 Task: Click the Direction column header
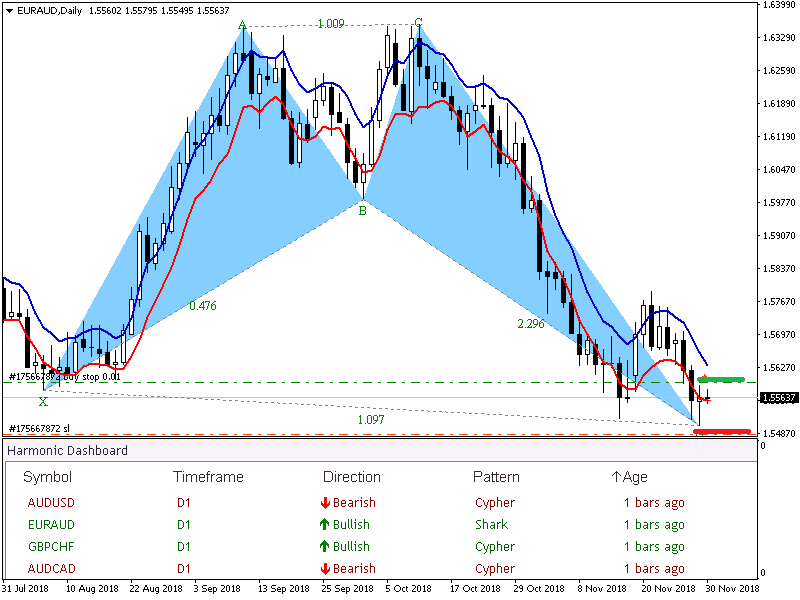pos(352,477)
